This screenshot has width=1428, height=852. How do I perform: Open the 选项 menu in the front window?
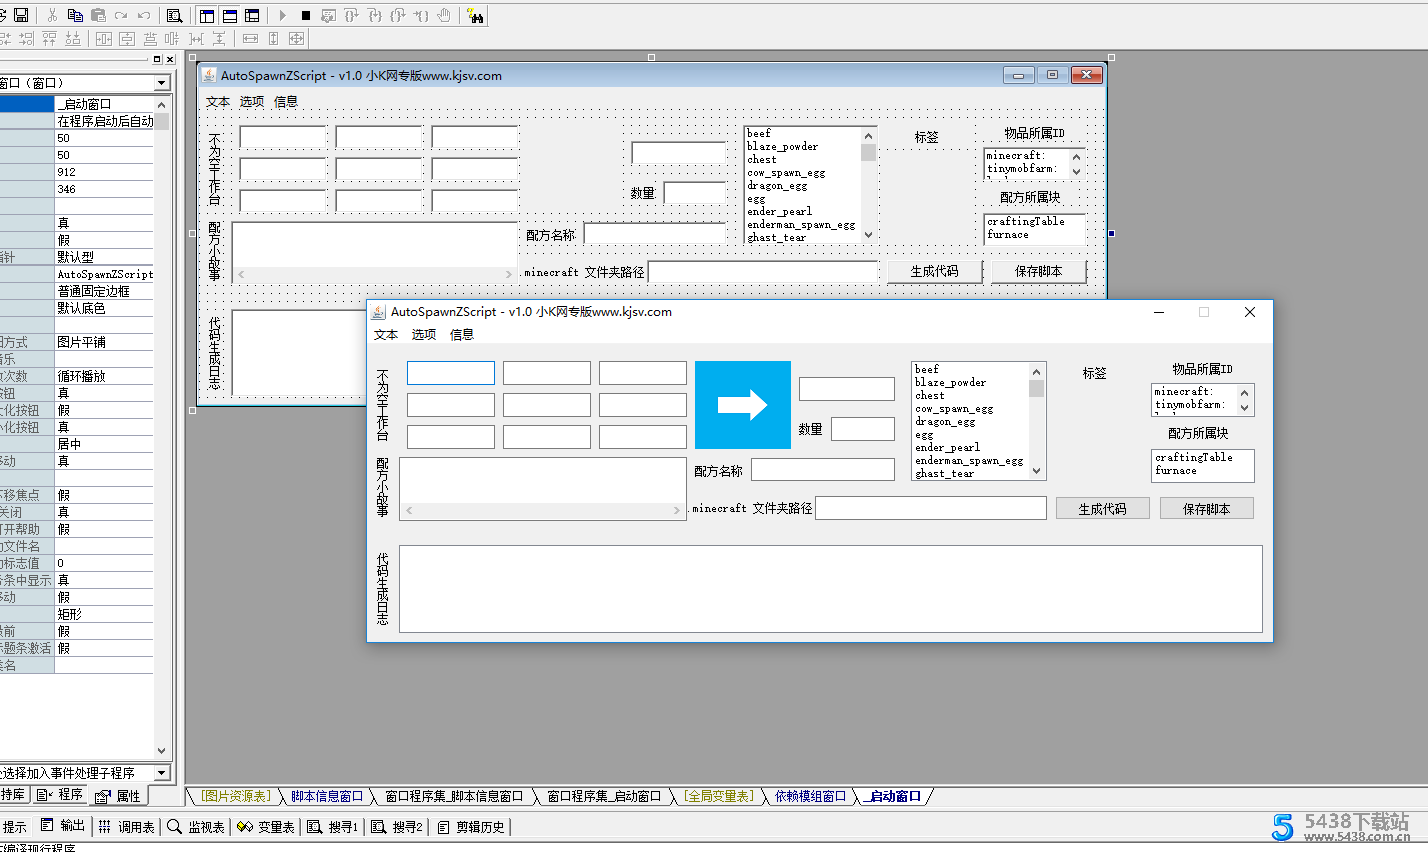(x=424, y=335)
